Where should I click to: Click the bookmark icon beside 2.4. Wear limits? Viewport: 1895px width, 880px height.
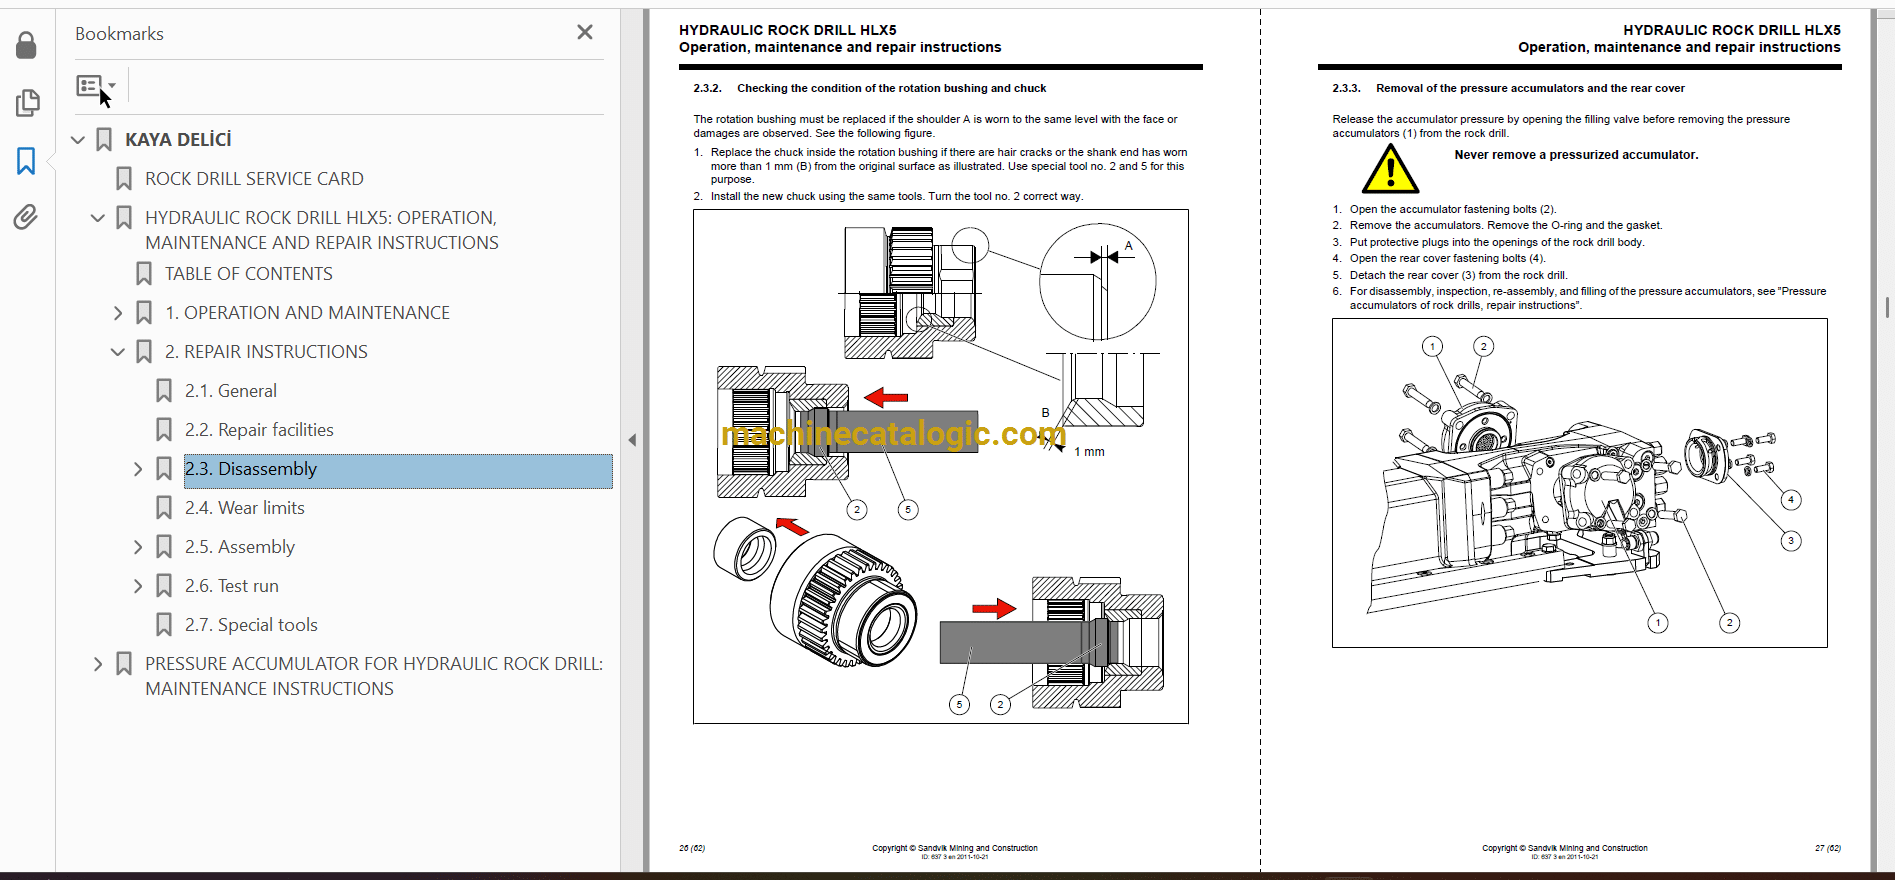pos(164,508)
